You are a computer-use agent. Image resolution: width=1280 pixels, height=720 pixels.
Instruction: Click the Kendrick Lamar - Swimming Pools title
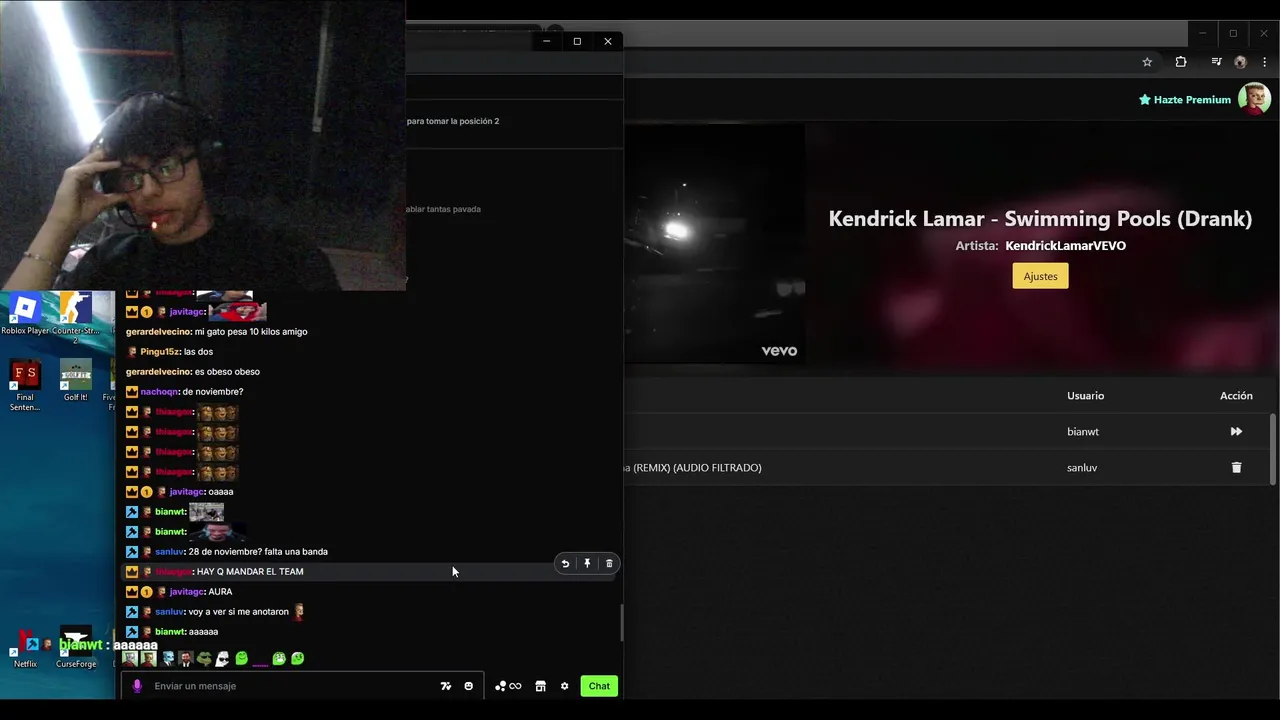pos(1040,219)
